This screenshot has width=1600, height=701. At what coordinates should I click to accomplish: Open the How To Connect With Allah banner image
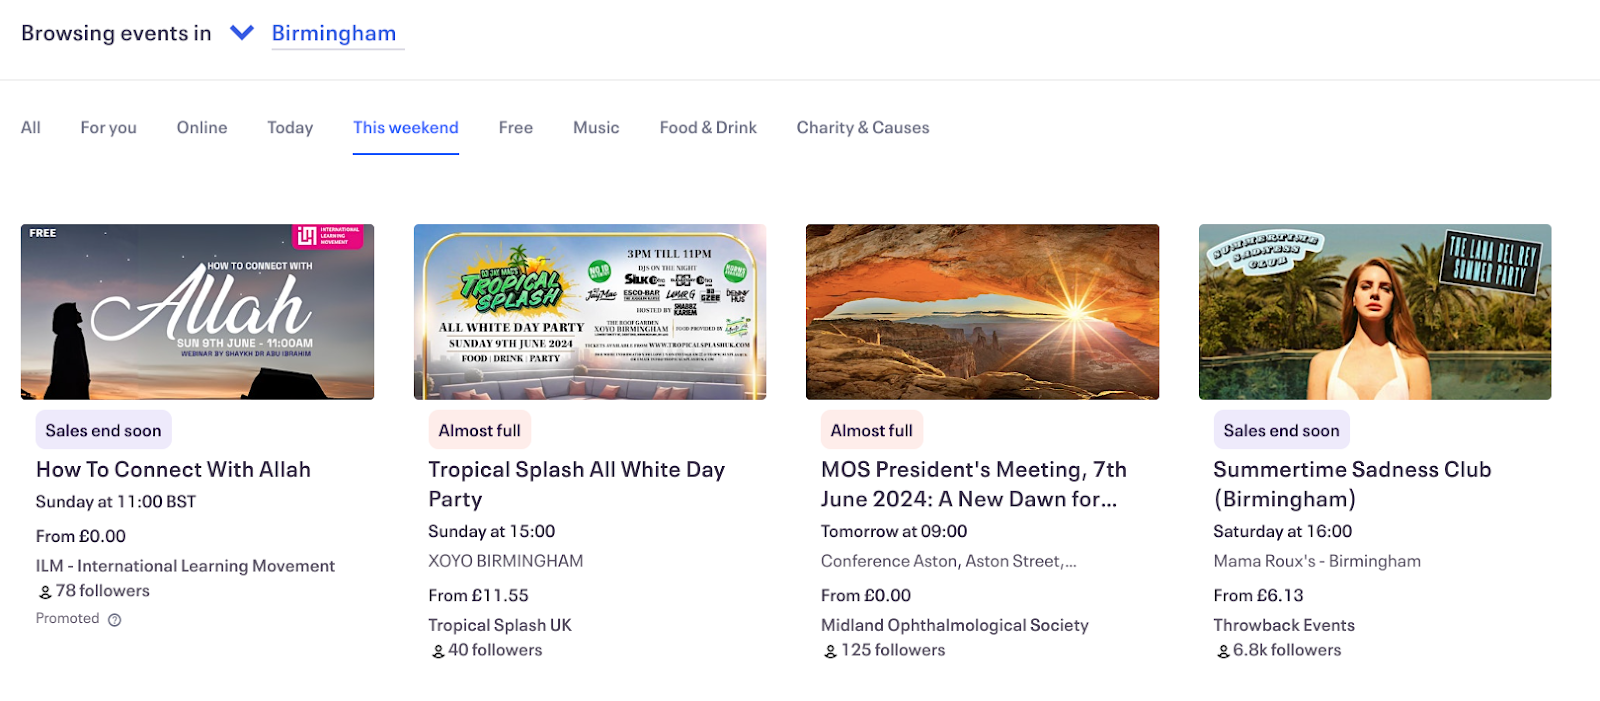[x=197, y=312]
